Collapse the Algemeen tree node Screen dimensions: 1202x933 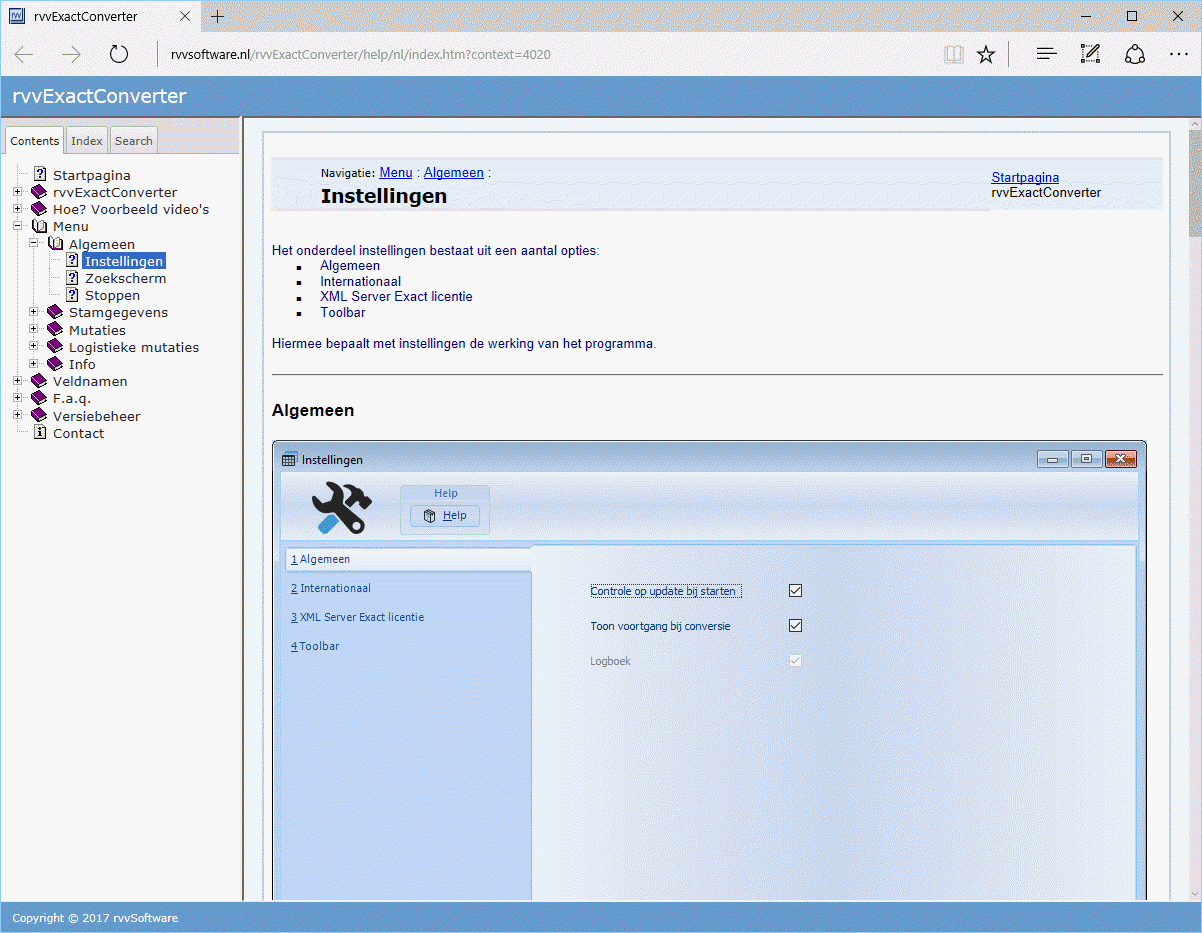33,243
